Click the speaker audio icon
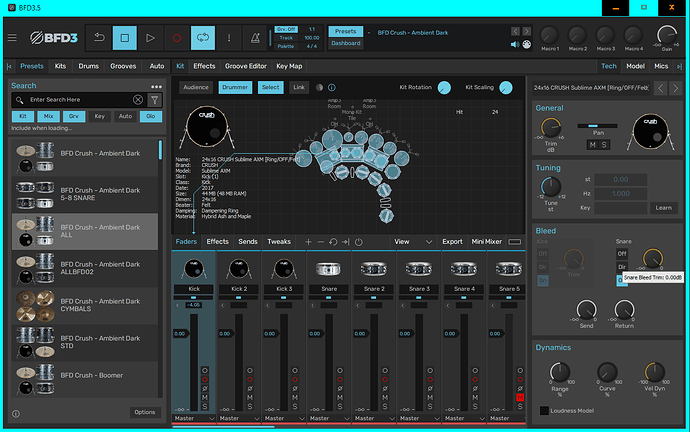This screenshot has width=690, height=432. [x=515, y=44]
